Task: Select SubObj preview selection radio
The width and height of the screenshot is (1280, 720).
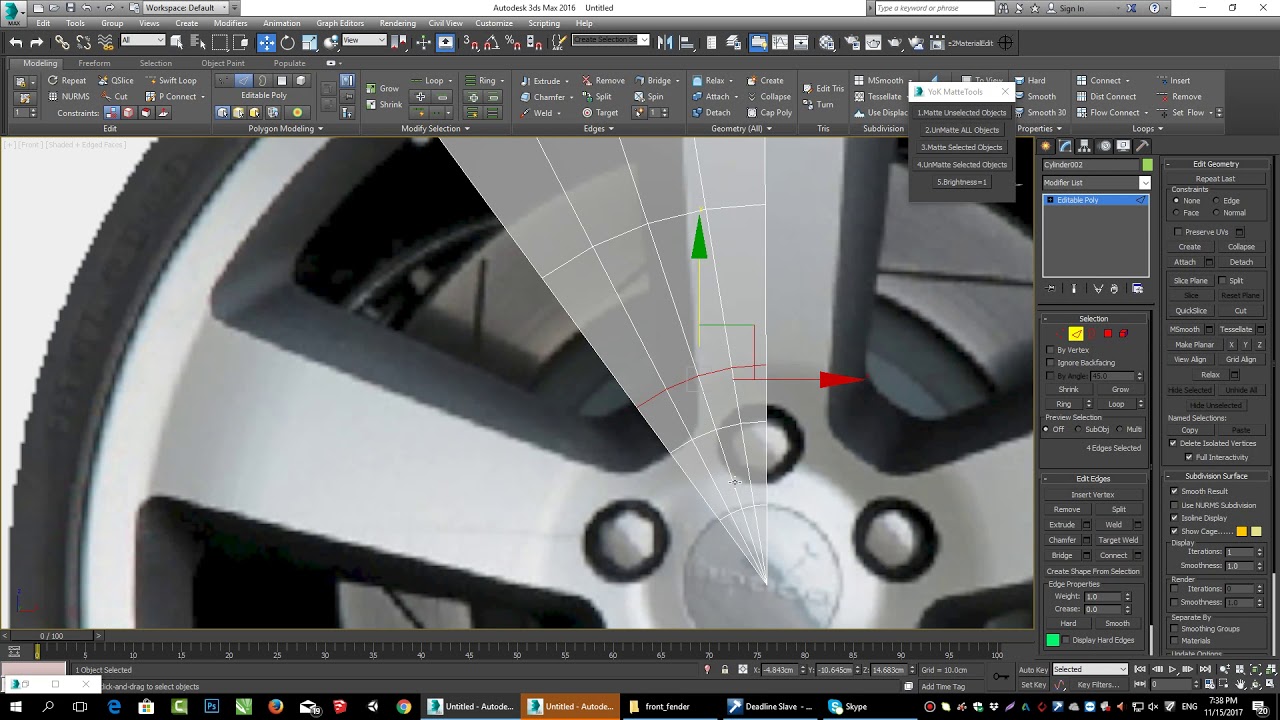Action: 1078,429
